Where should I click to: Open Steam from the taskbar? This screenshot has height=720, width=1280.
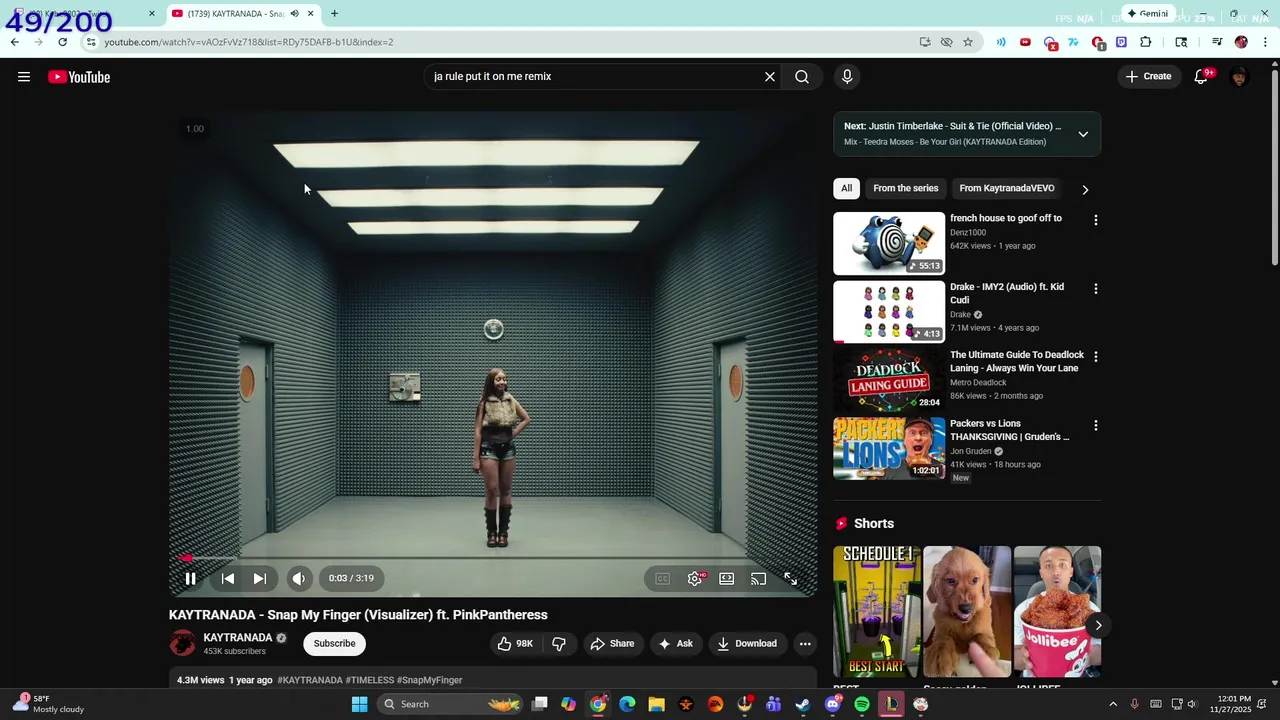803,704
